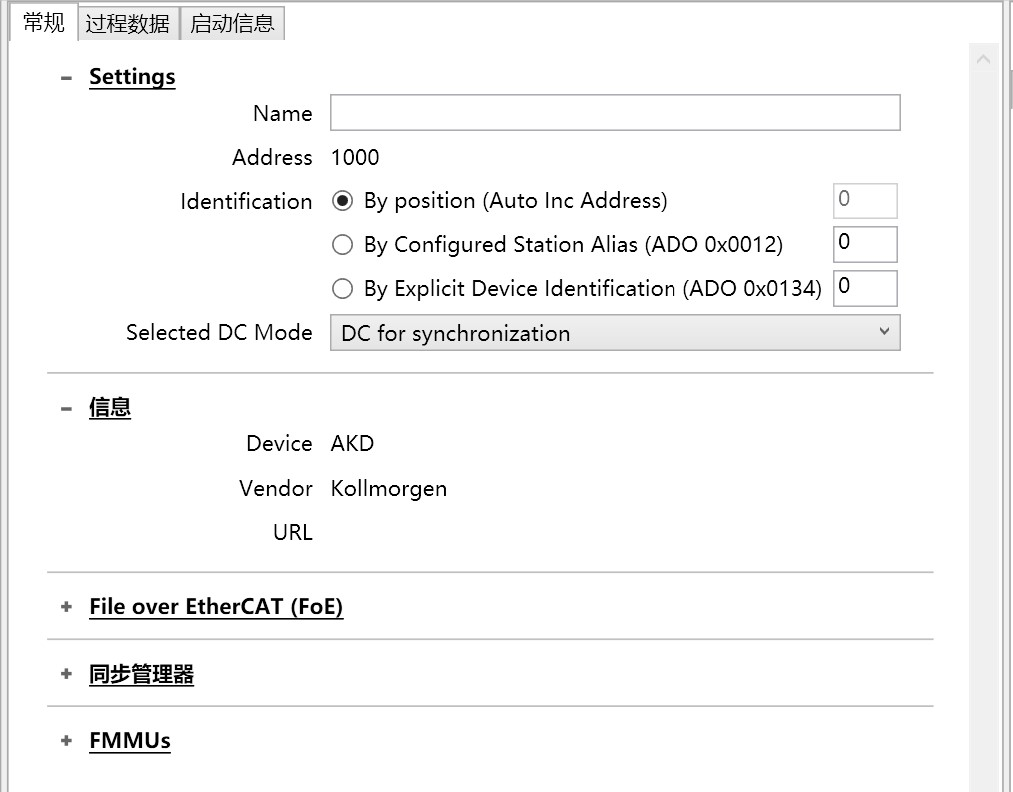The image size is (1013, 792).
Task: Select By Configured Station Alias radio
Action: 343,245
